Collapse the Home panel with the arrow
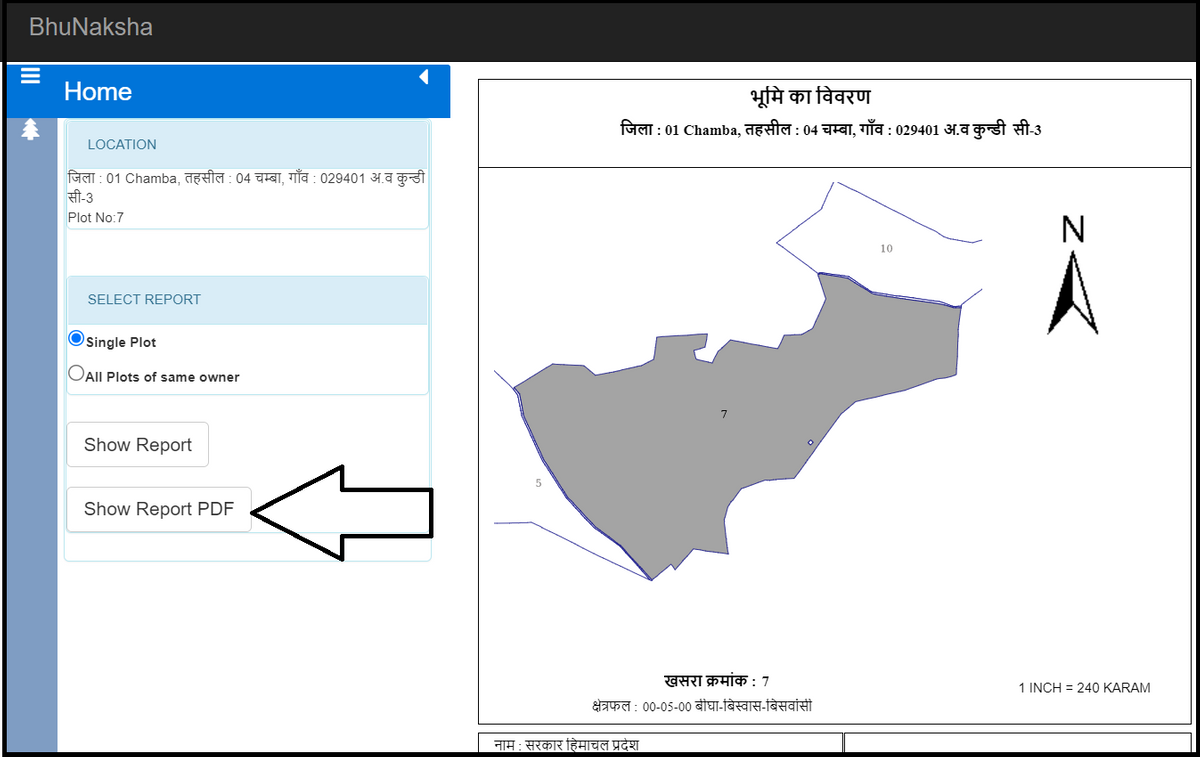This screenshot has height=757, width=1200. point(423,77)
